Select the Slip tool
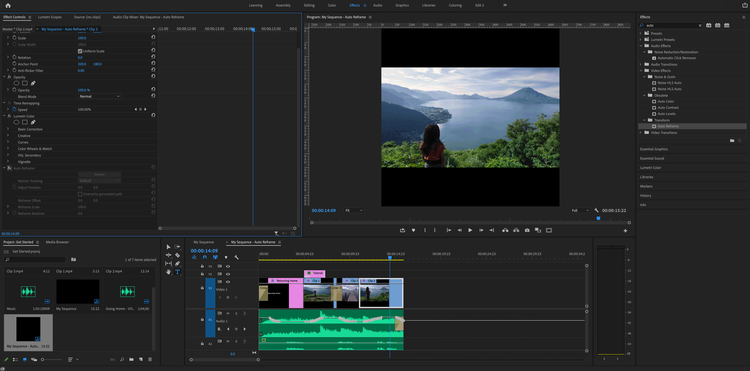 [x=168, y=263]
